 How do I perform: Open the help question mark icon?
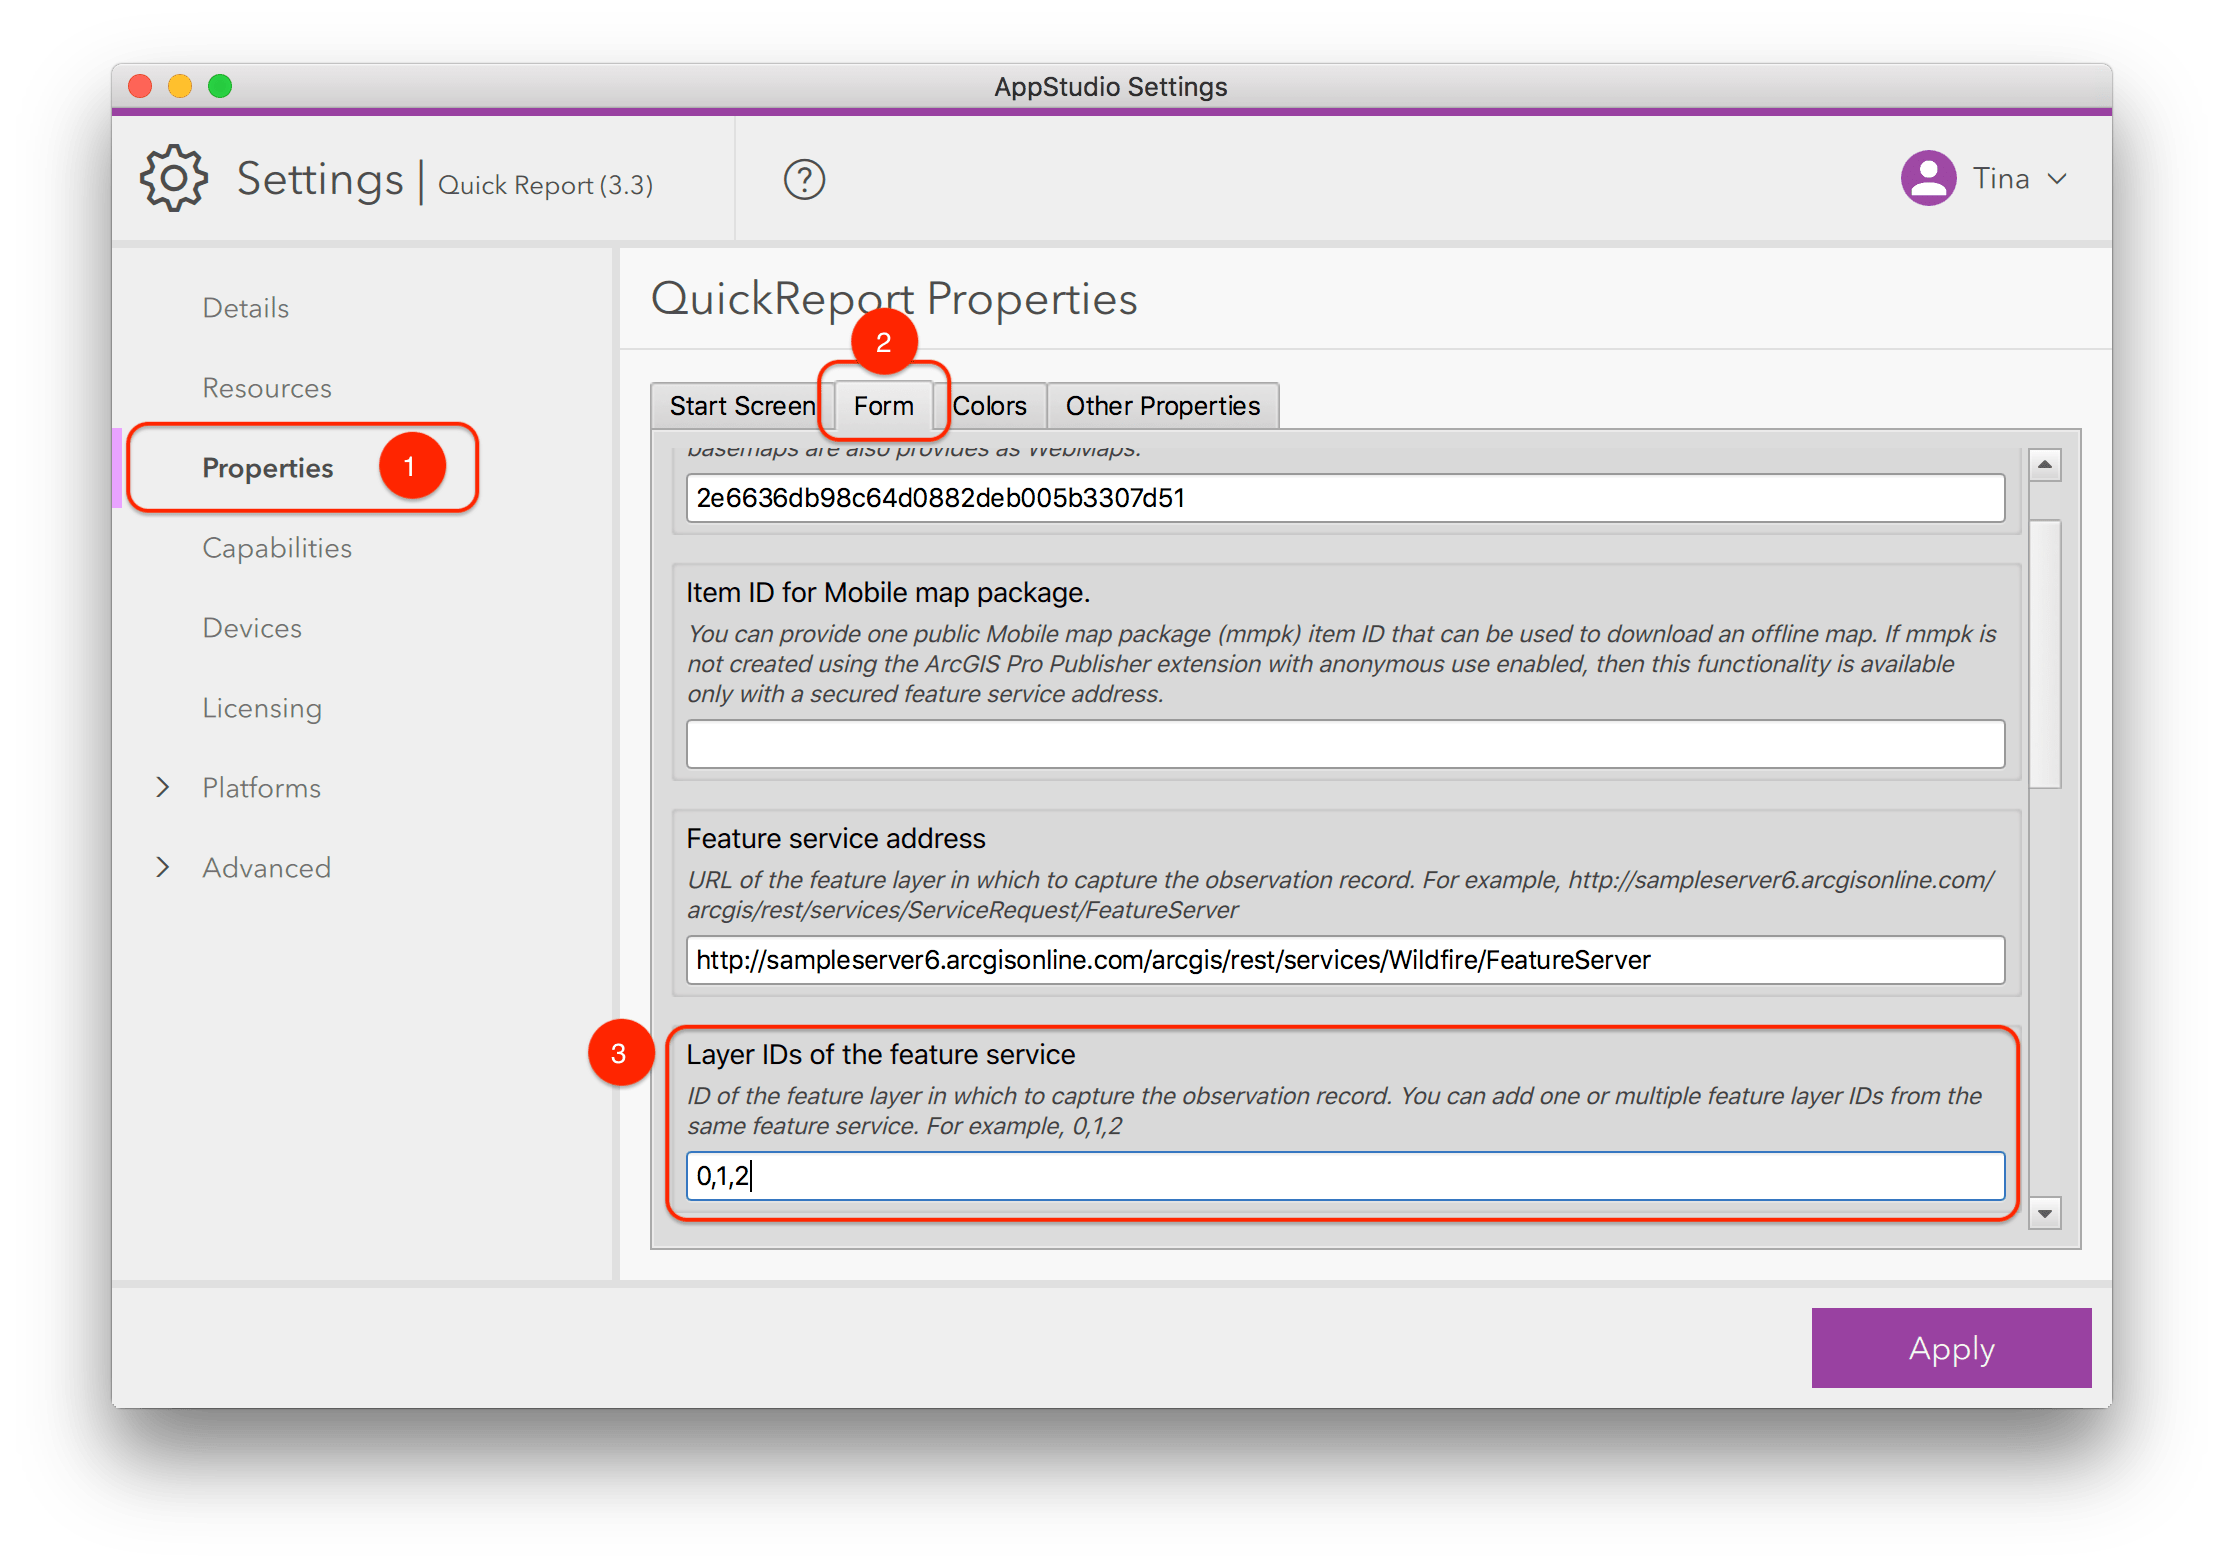803,179
